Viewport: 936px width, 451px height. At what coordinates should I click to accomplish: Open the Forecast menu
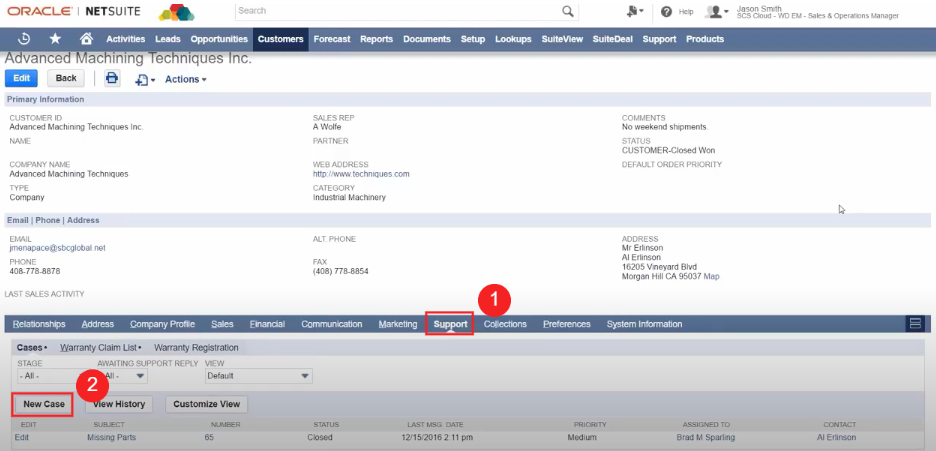[x=332, y=39]
